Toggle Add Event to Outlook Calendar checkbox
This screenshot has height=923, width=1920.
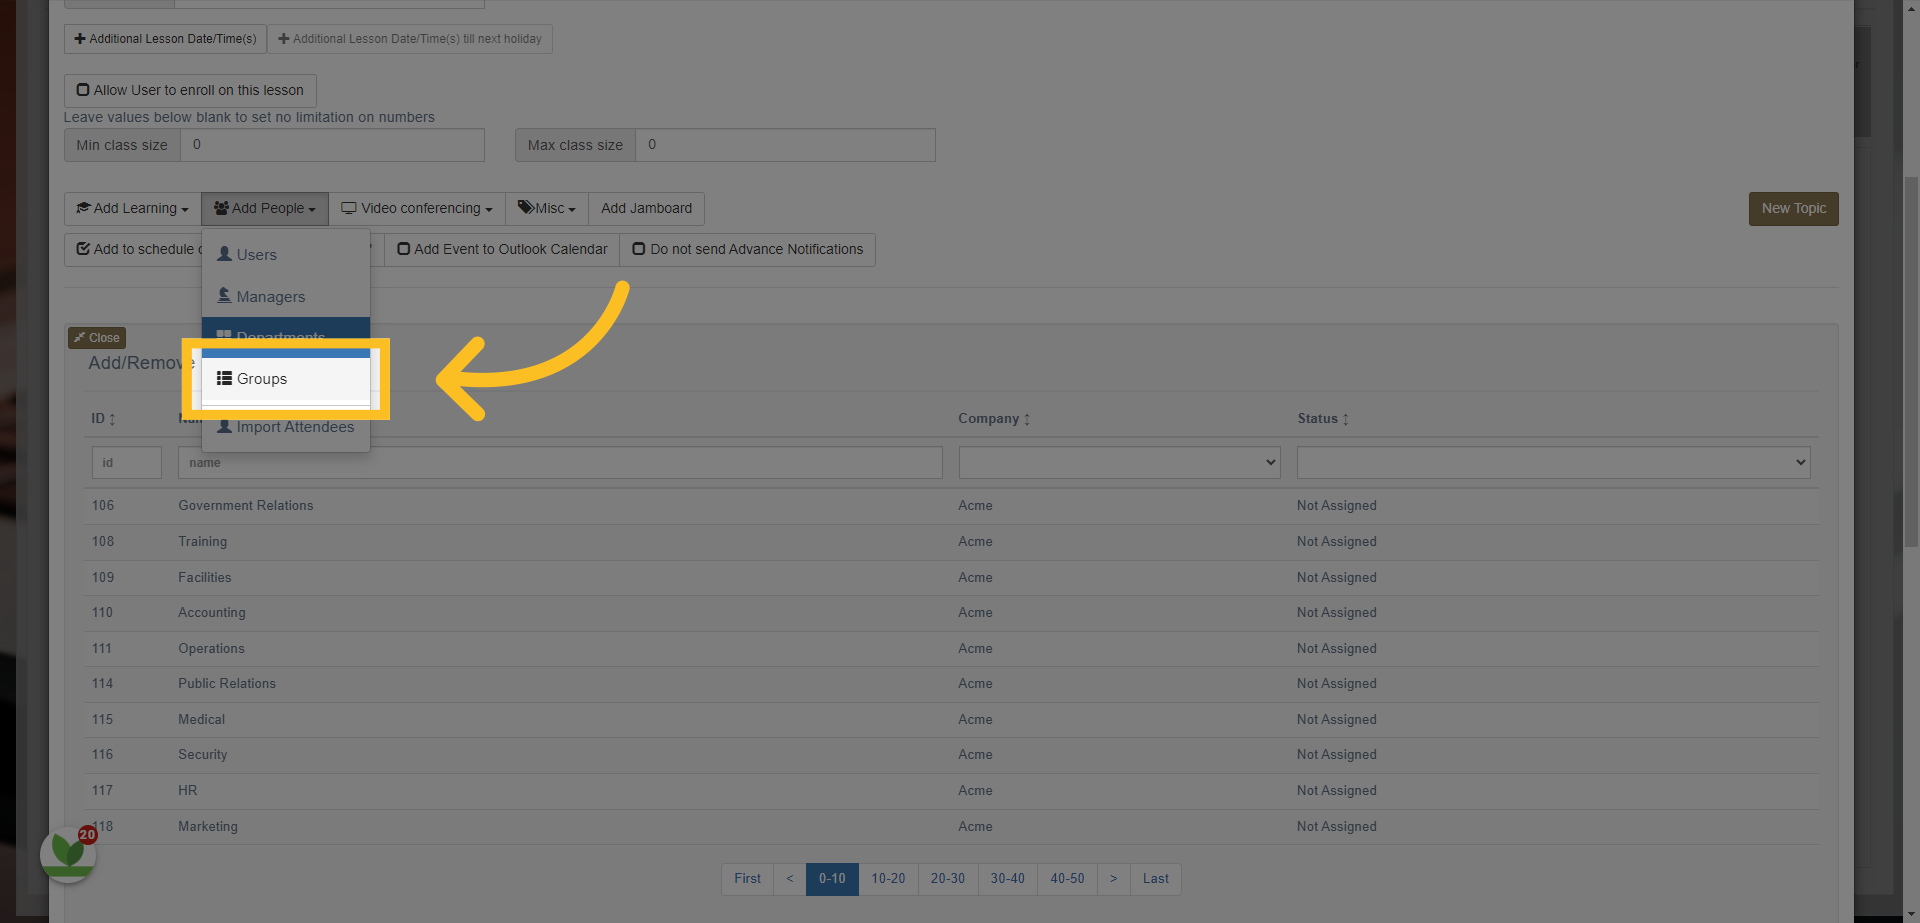pyautogui.click(x=502, y=250)
